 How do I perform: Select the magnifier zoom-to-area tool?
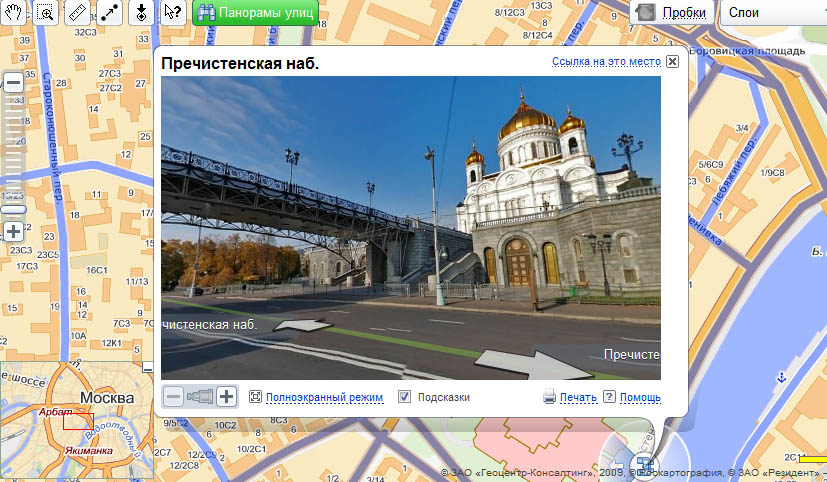[46, 12]
